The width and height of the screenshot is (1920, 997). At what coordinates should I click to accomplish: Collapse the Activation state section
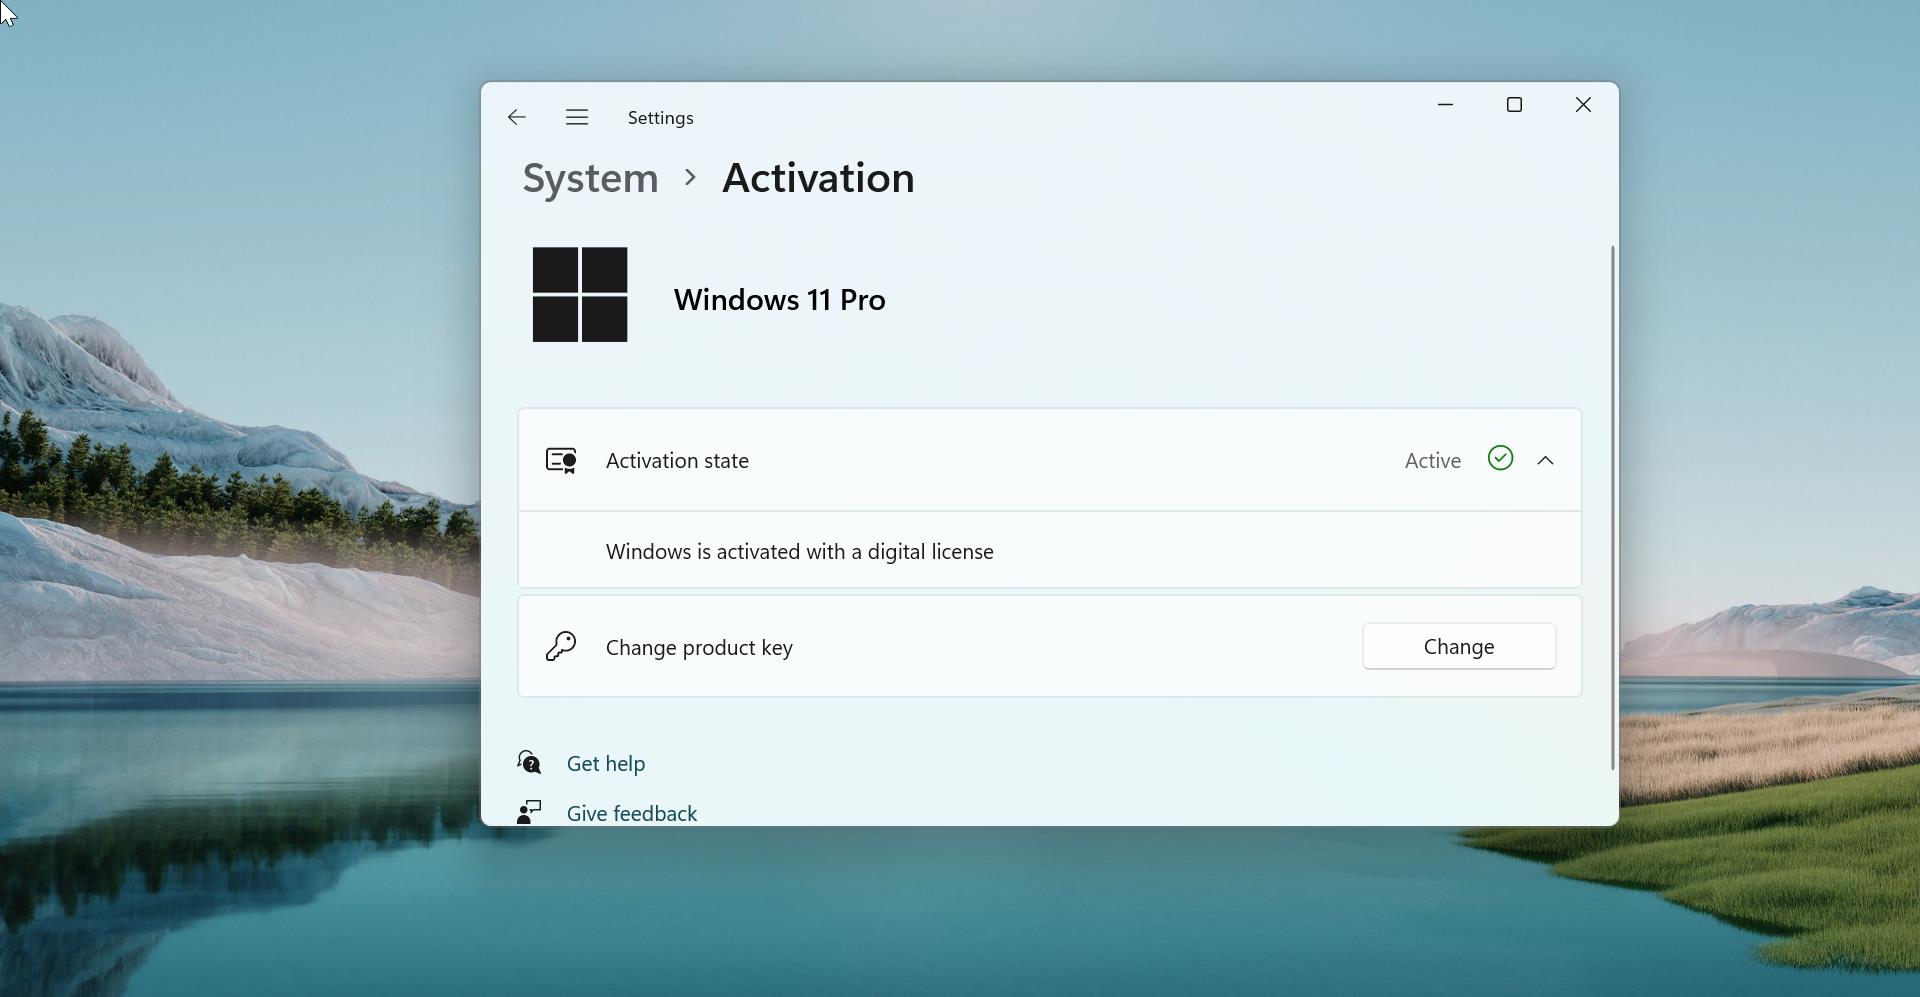click(x=1545, y=461)
